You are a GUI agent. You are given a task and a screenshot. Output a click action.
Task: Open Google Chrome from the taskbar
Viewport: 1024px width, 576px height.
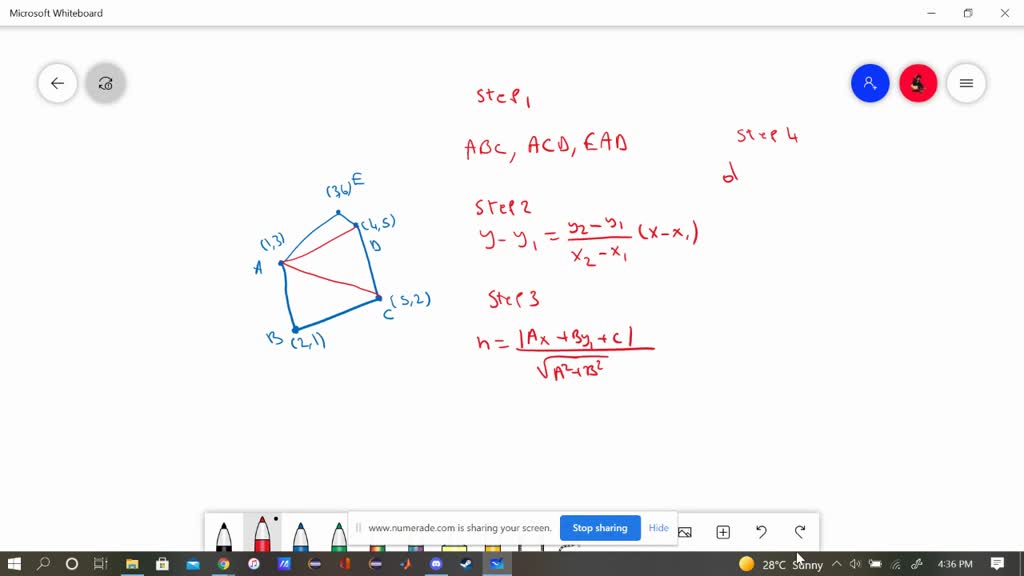pos(222,564)
